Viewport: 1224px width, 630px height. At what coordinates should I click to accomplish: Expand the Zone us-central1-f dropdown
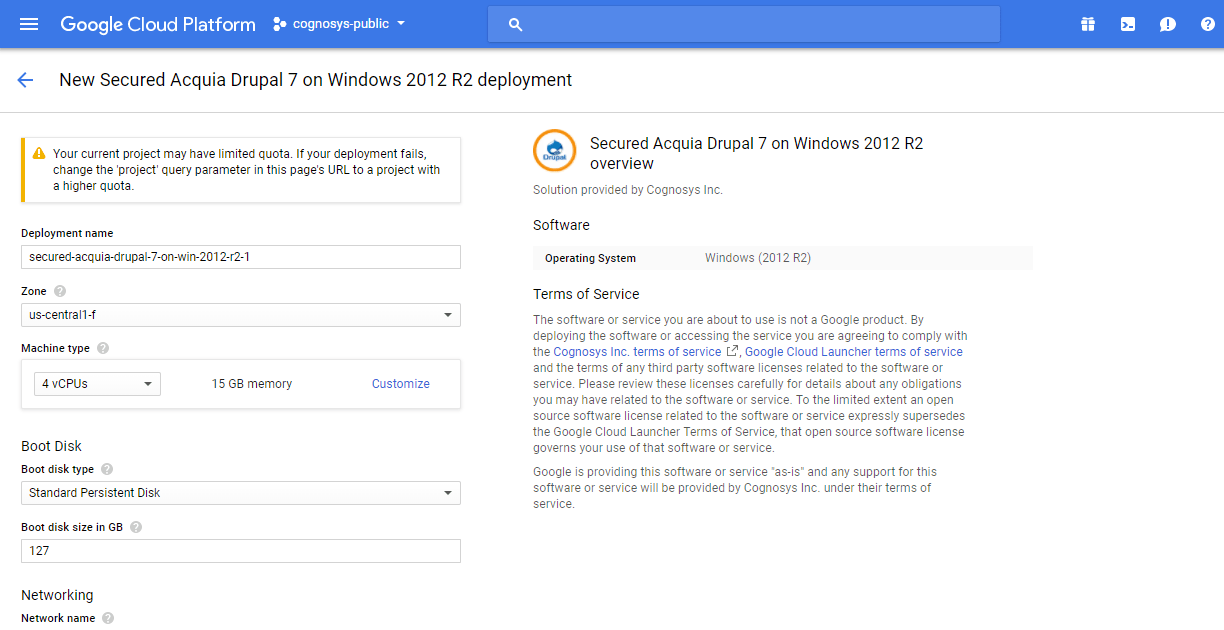(240, 315)
